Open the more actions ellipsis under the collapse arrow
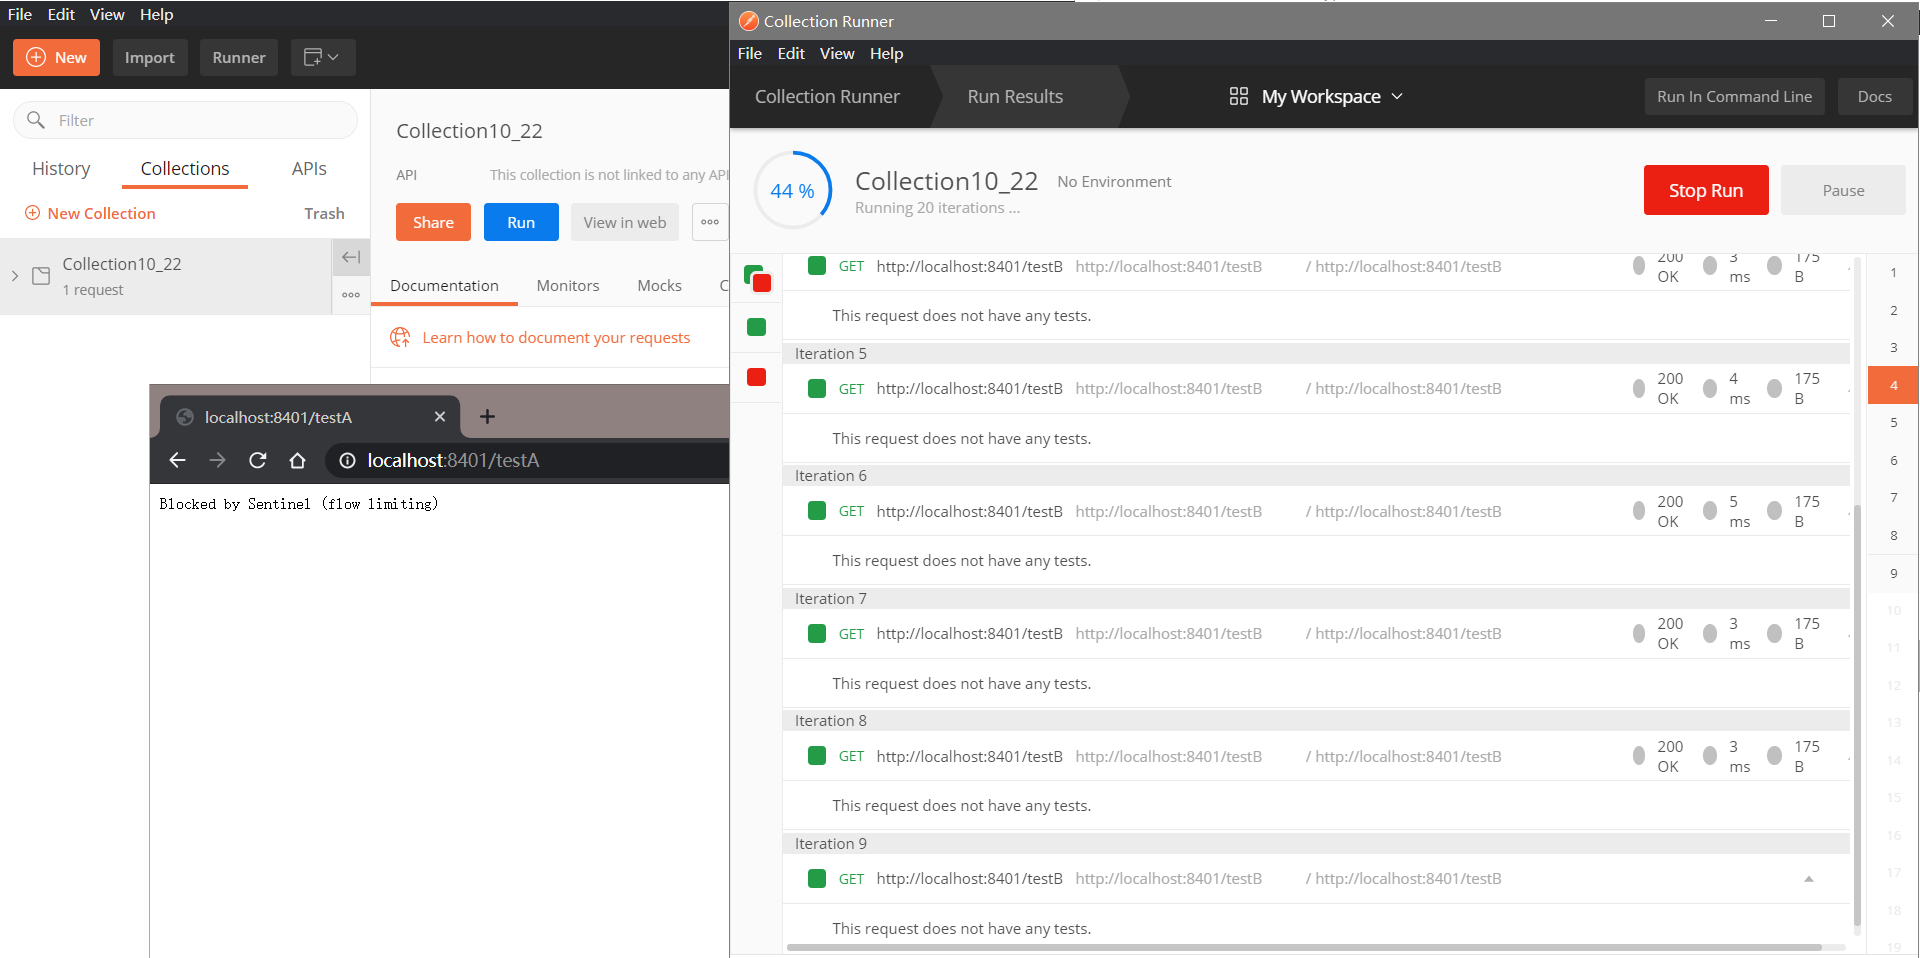The height and width of the screenshot is (958, 1920). coord(351,295)
